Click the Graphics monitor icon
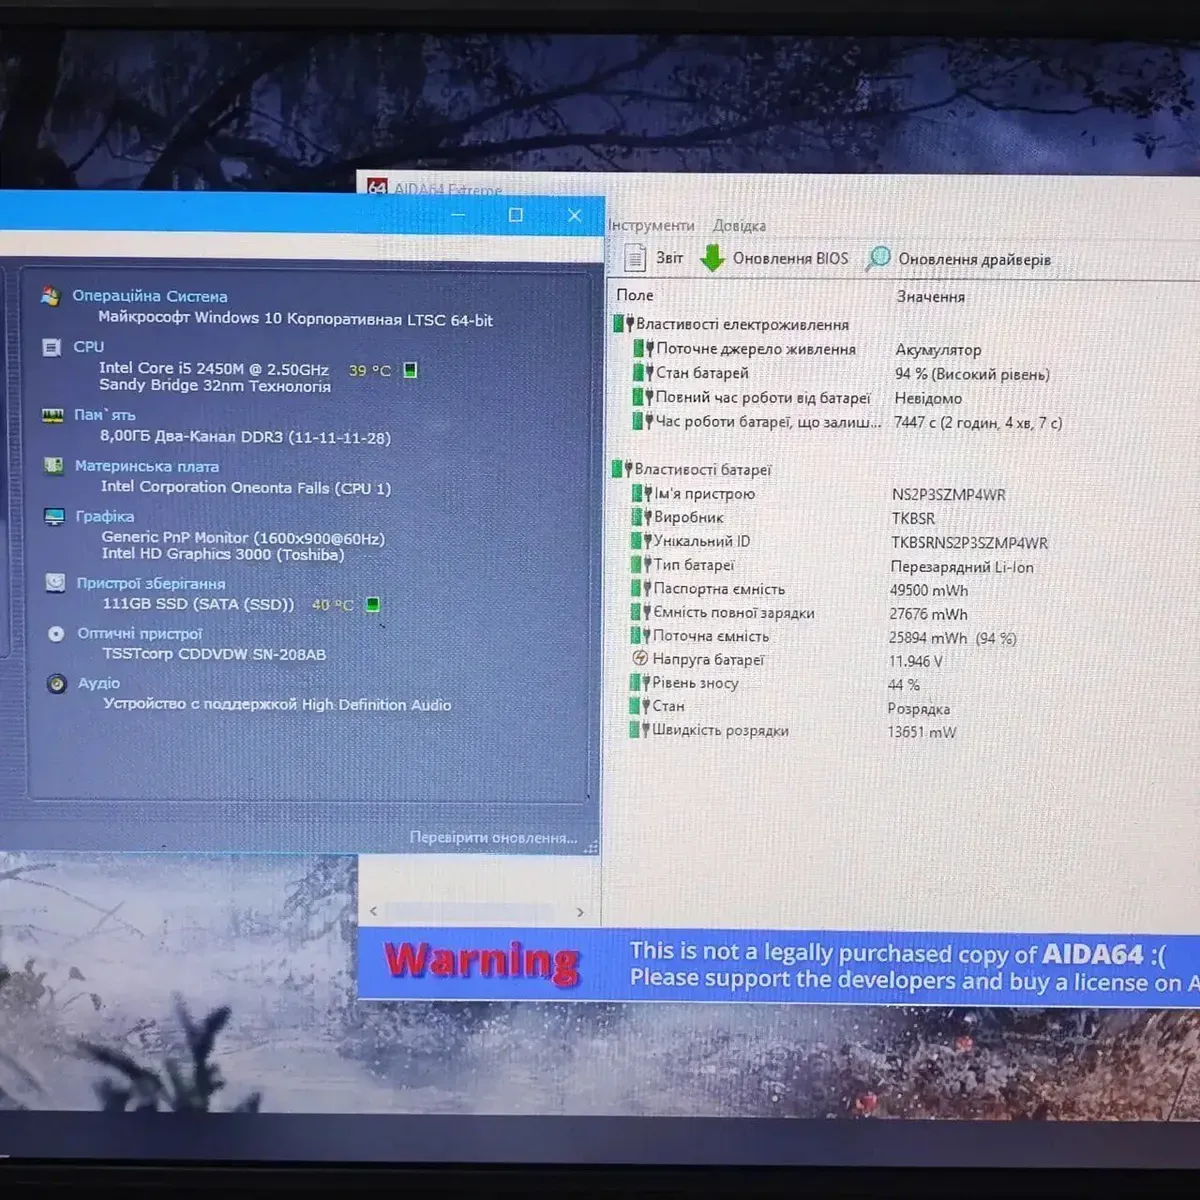 55,516
